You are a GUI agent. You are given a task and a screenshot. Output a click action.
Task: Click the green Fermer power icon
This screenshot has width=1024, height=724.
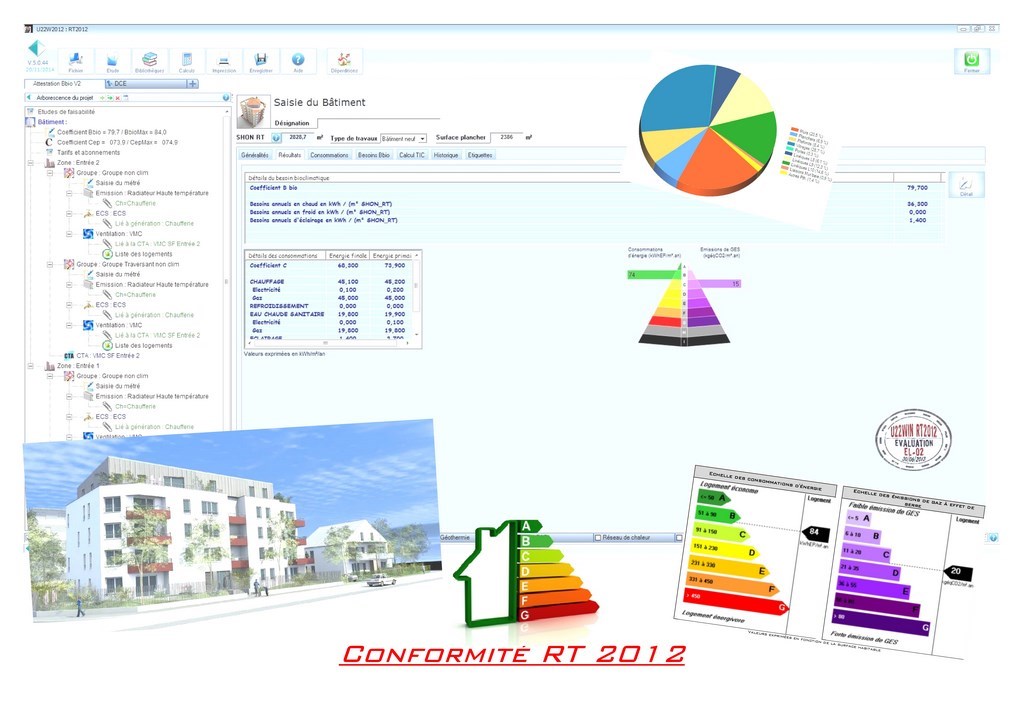click(971, 61)
